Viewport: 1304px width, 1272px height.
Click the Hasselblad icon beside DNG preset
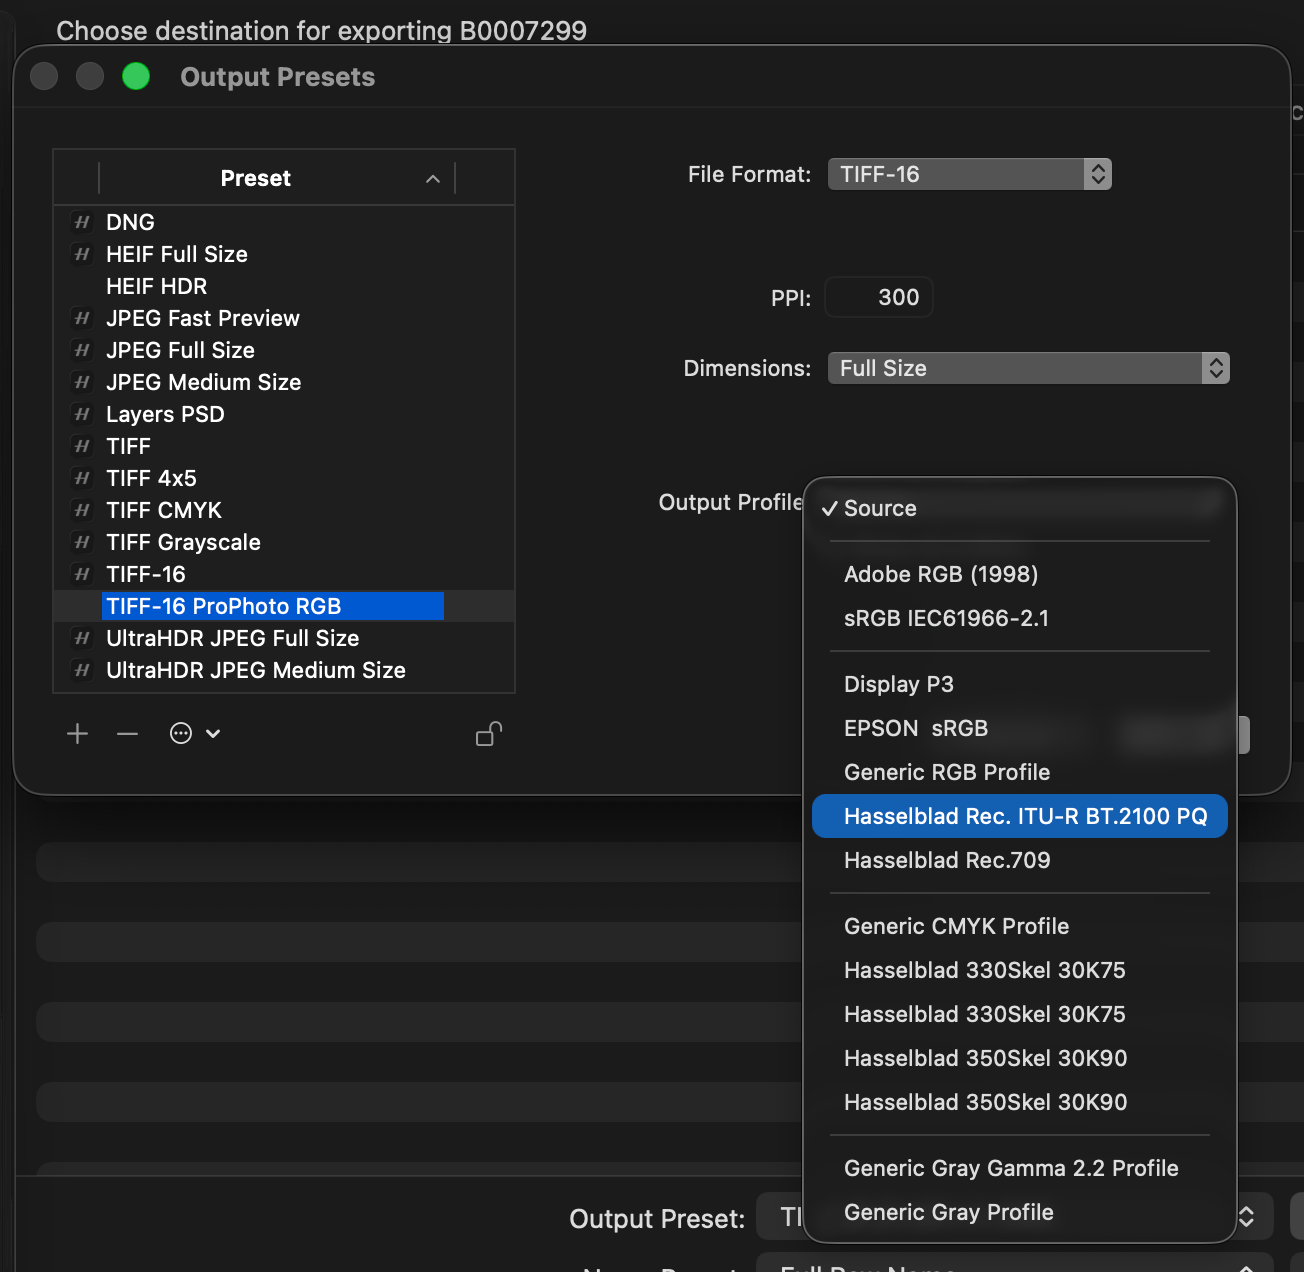click(82, 222)
